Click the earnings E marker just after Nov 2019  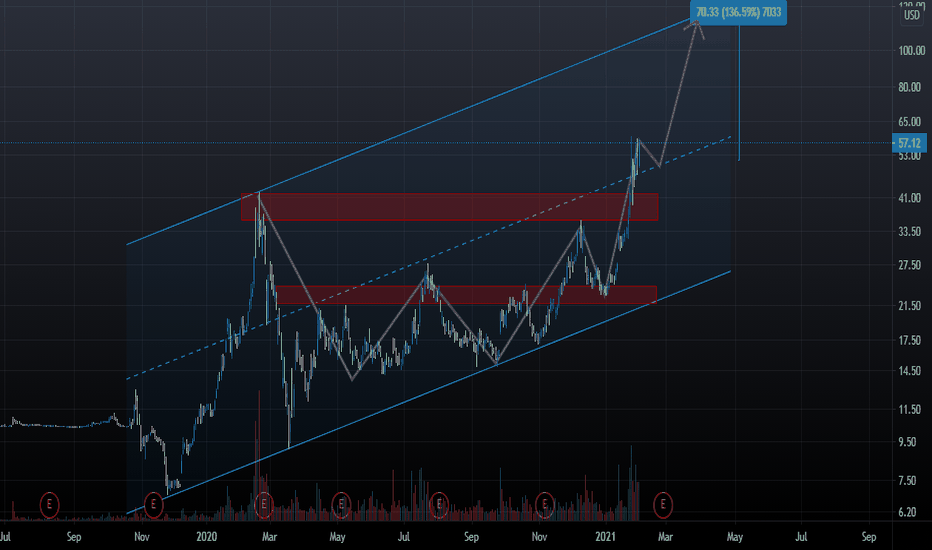tap(153, 505)
